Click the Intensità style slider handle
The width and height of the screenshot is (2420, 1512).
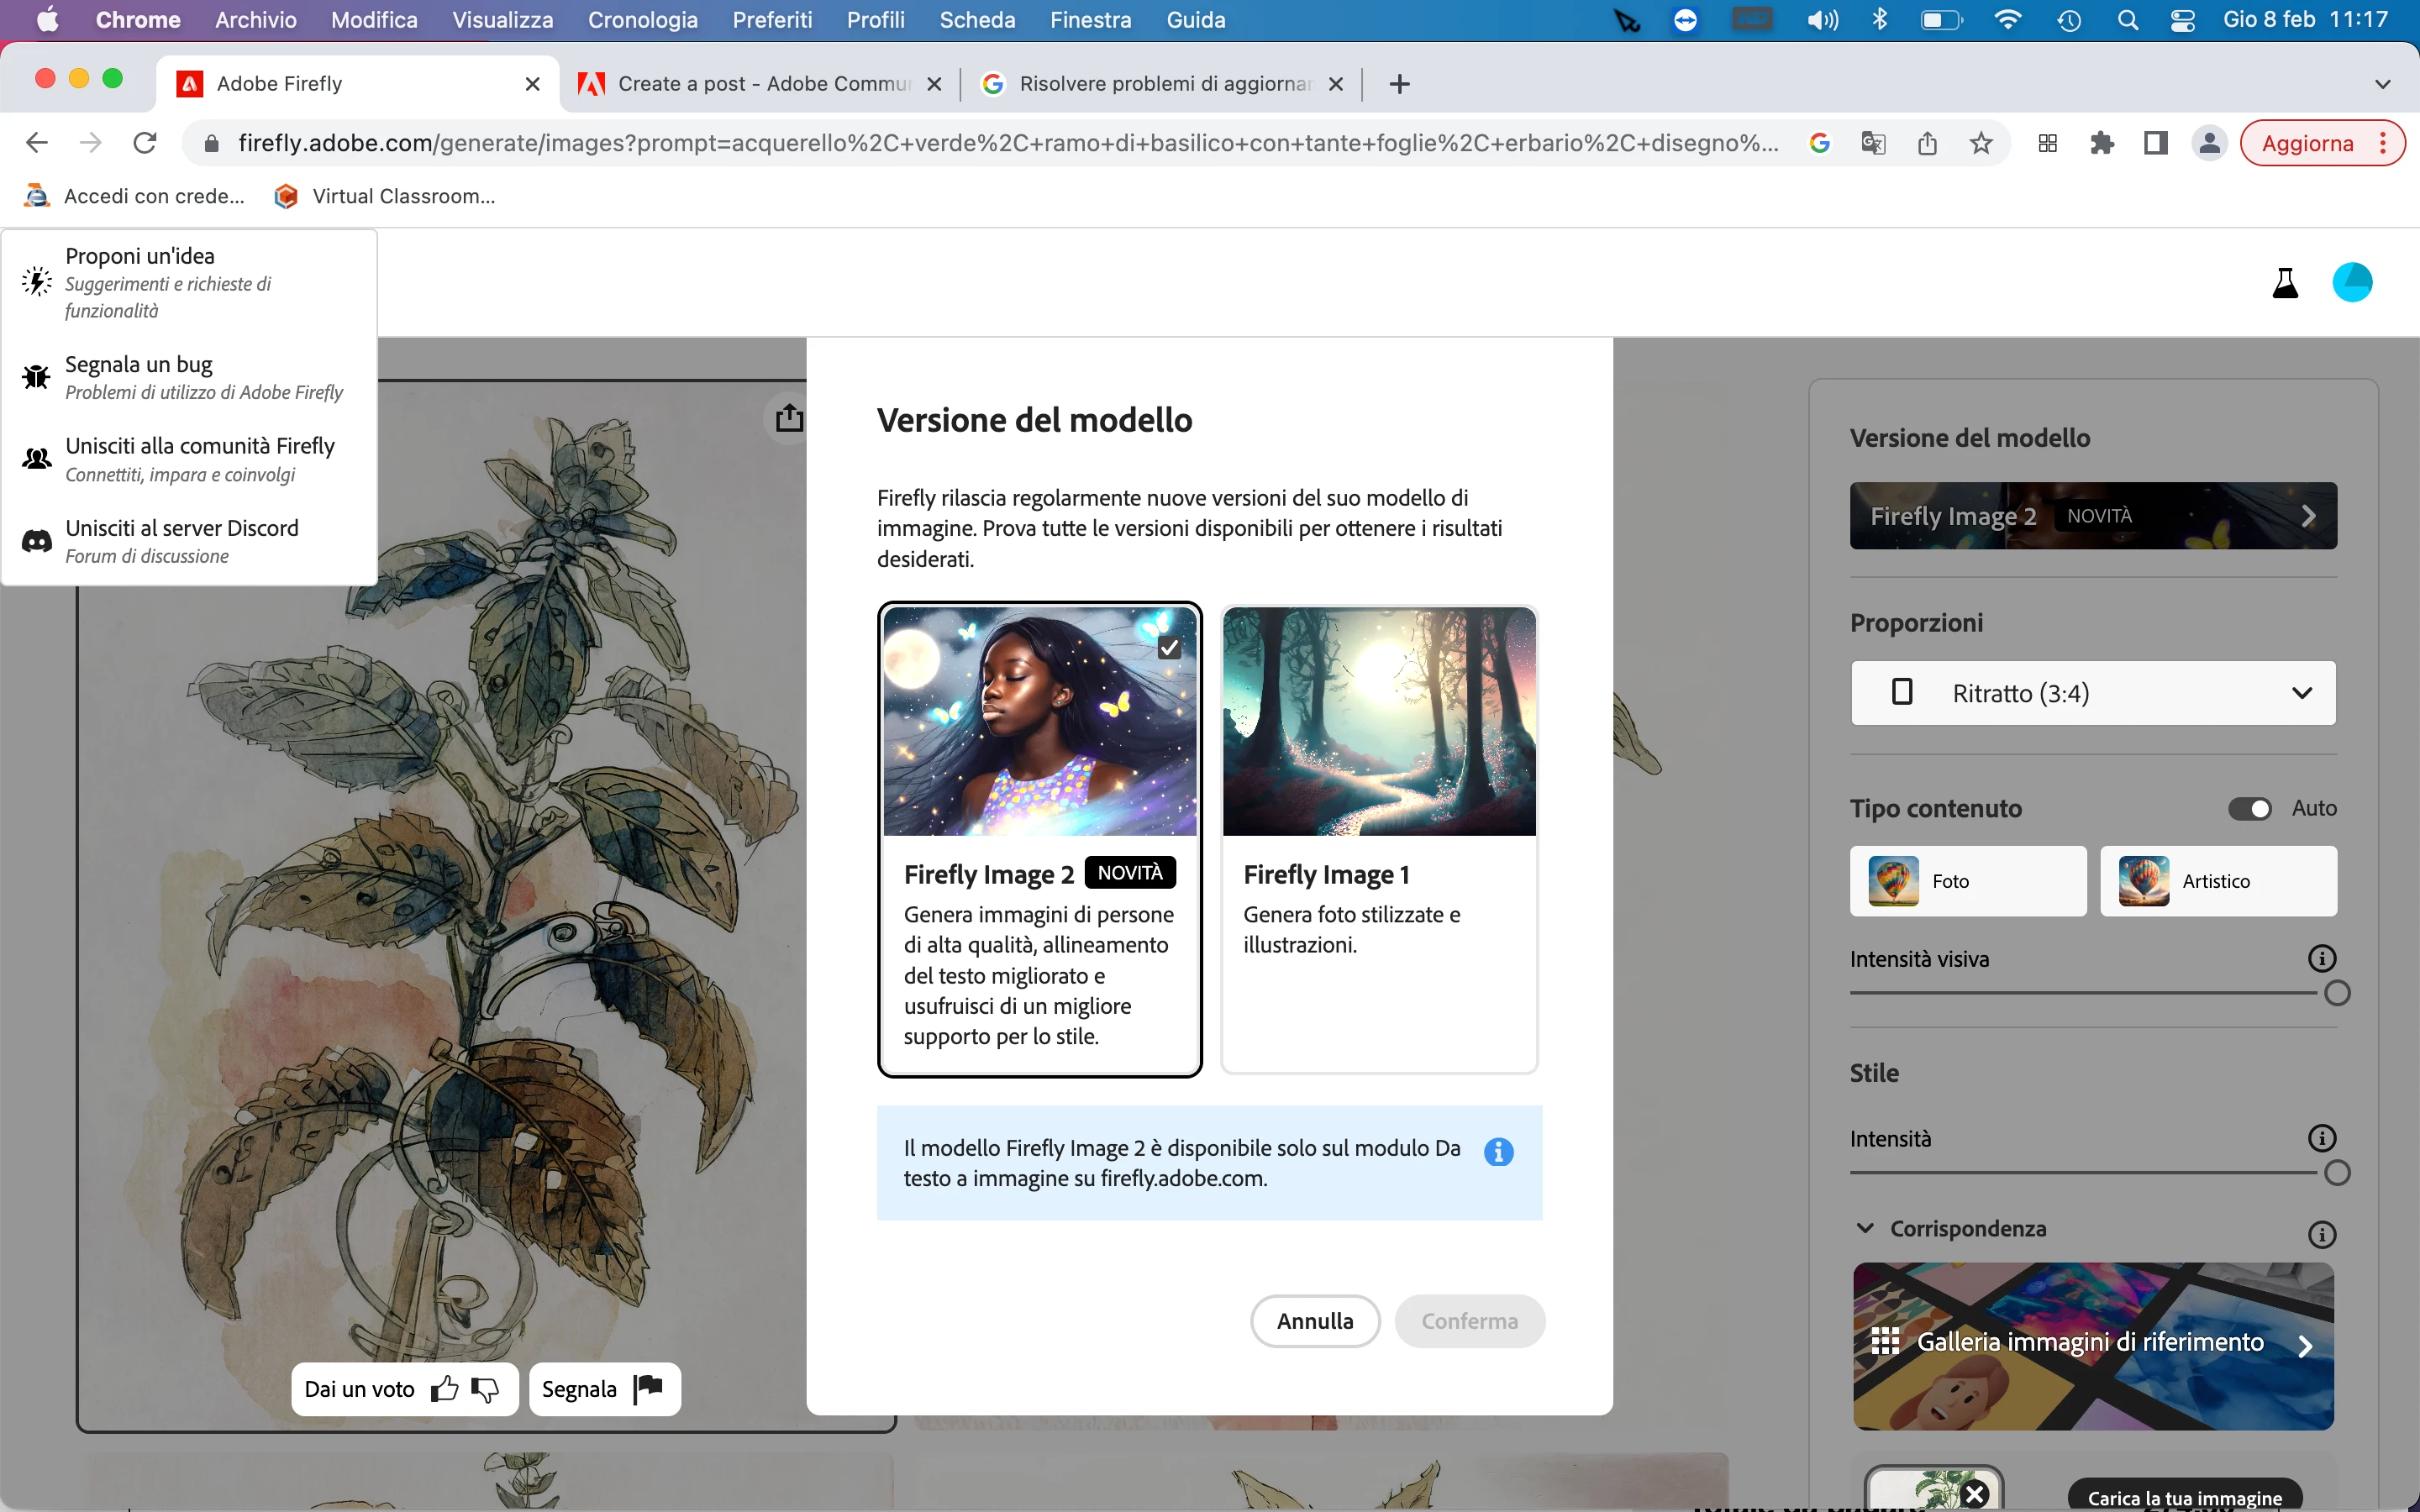(x=2337, y=1172)
